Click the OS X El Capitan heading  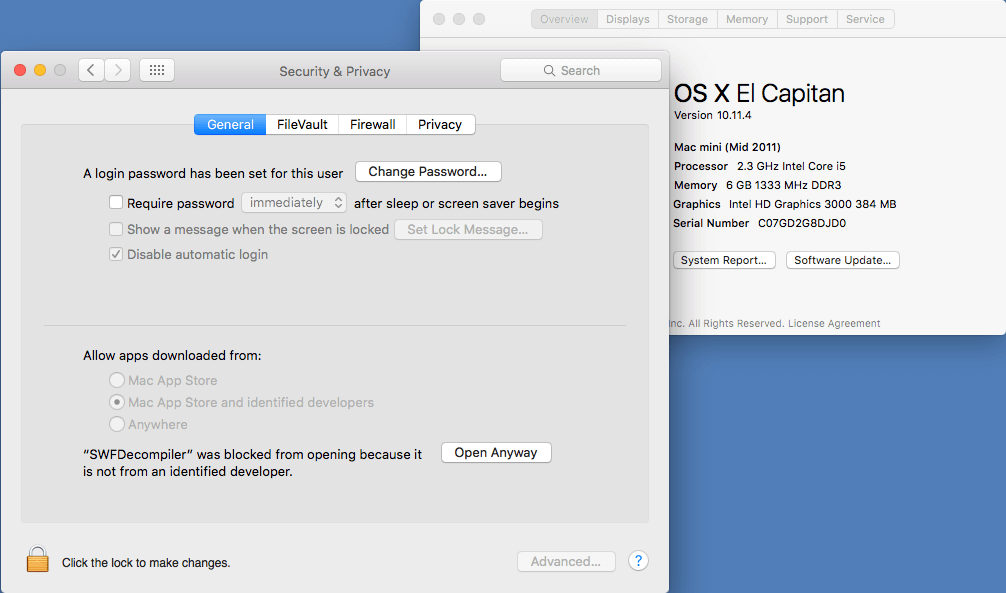tap(759, 94)
